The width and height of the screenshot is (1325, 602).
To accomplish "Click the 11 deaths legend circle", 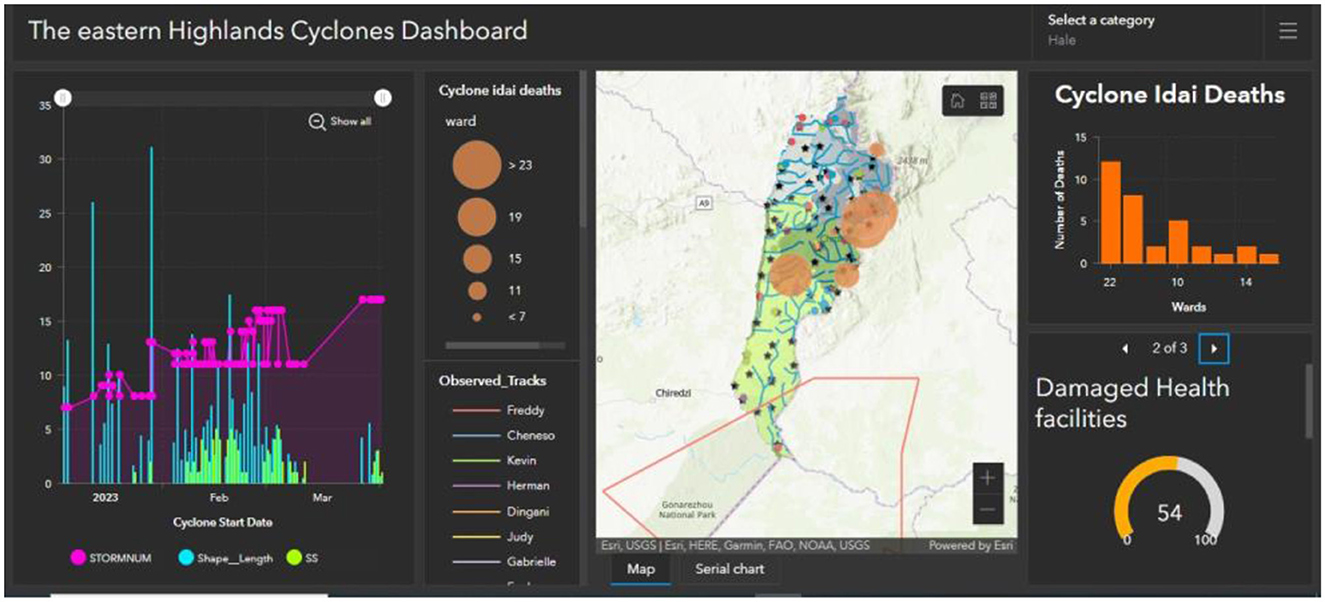I will click(x=477, y=291).
